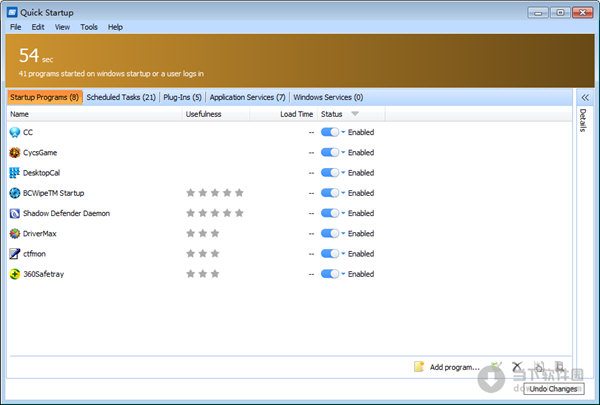This screenshot has width=600, height=405.
Task: Disable the CC startup toggle
Action: 330,132
